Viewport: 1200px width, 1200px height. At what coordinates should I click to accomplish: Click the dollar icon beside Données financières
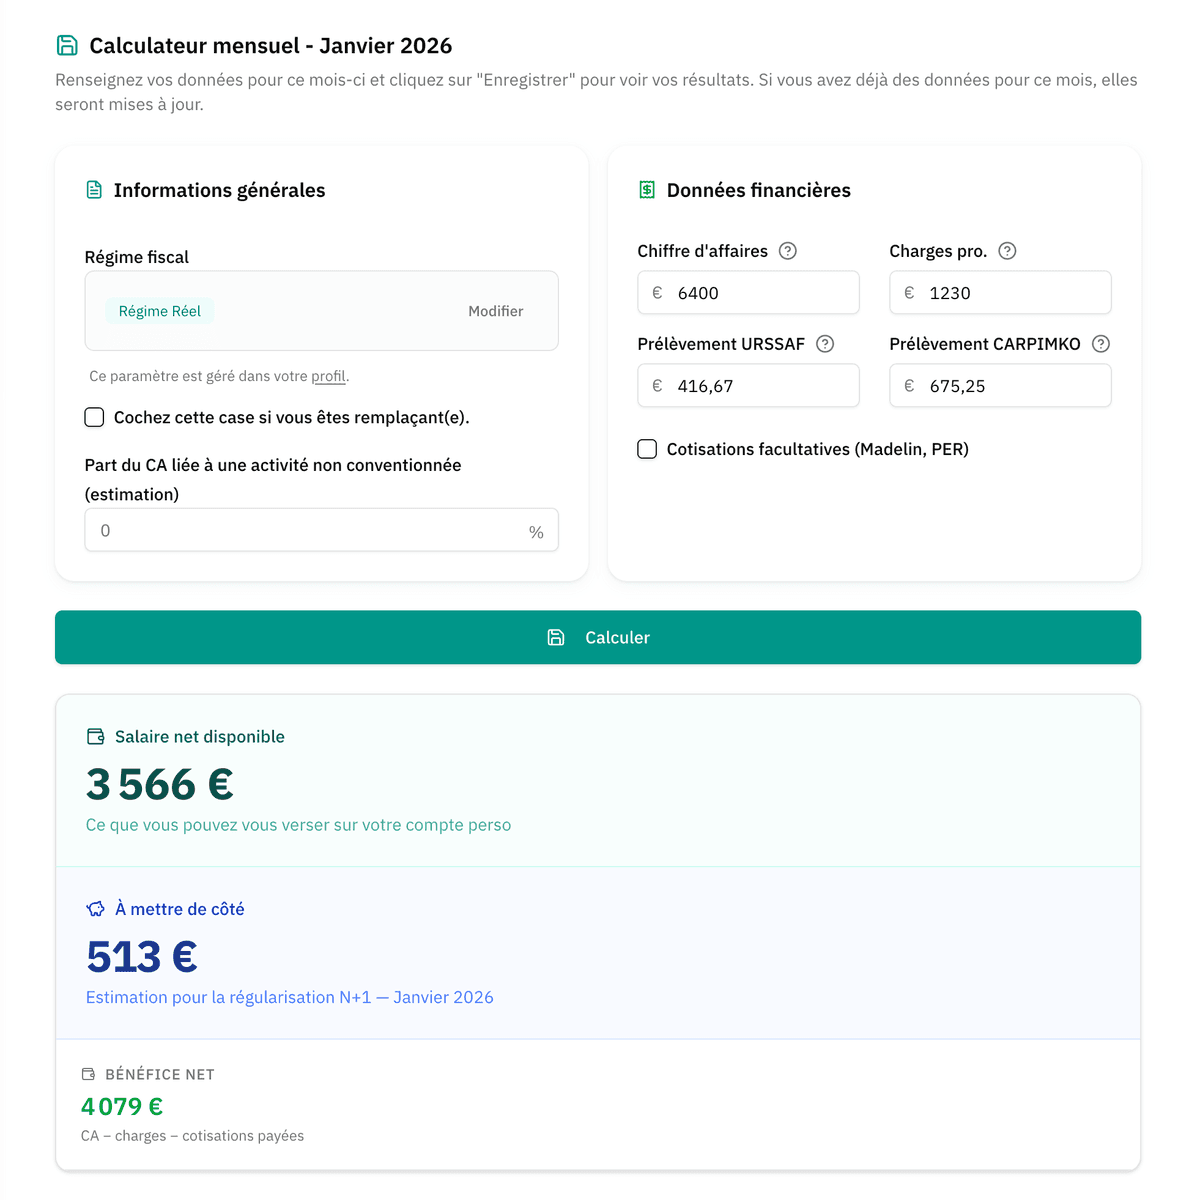point(646,189)
